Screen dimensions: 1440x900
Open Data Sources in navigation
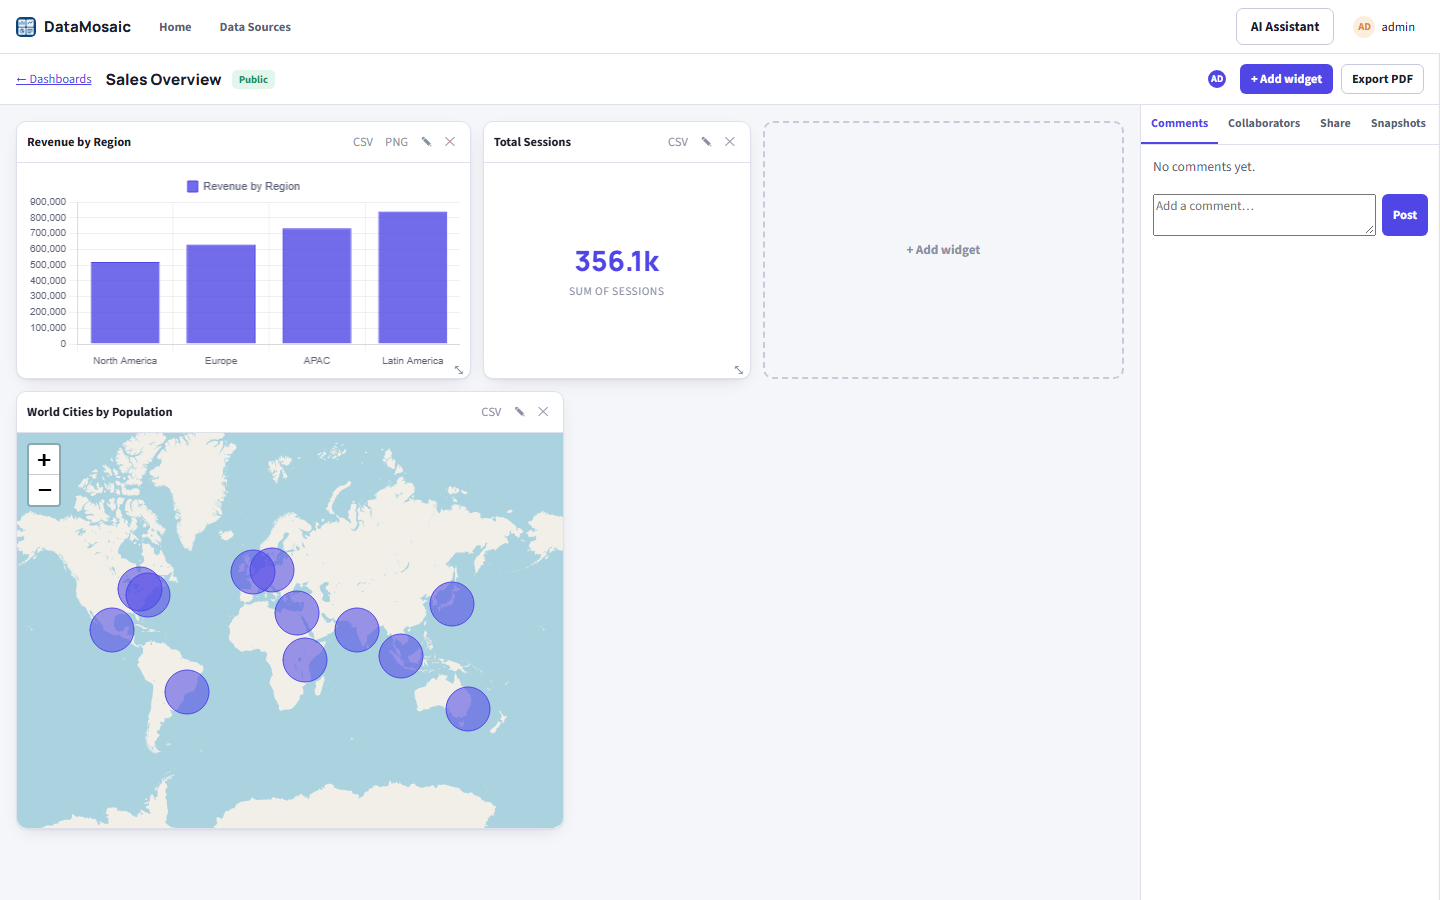coord(255,27)
